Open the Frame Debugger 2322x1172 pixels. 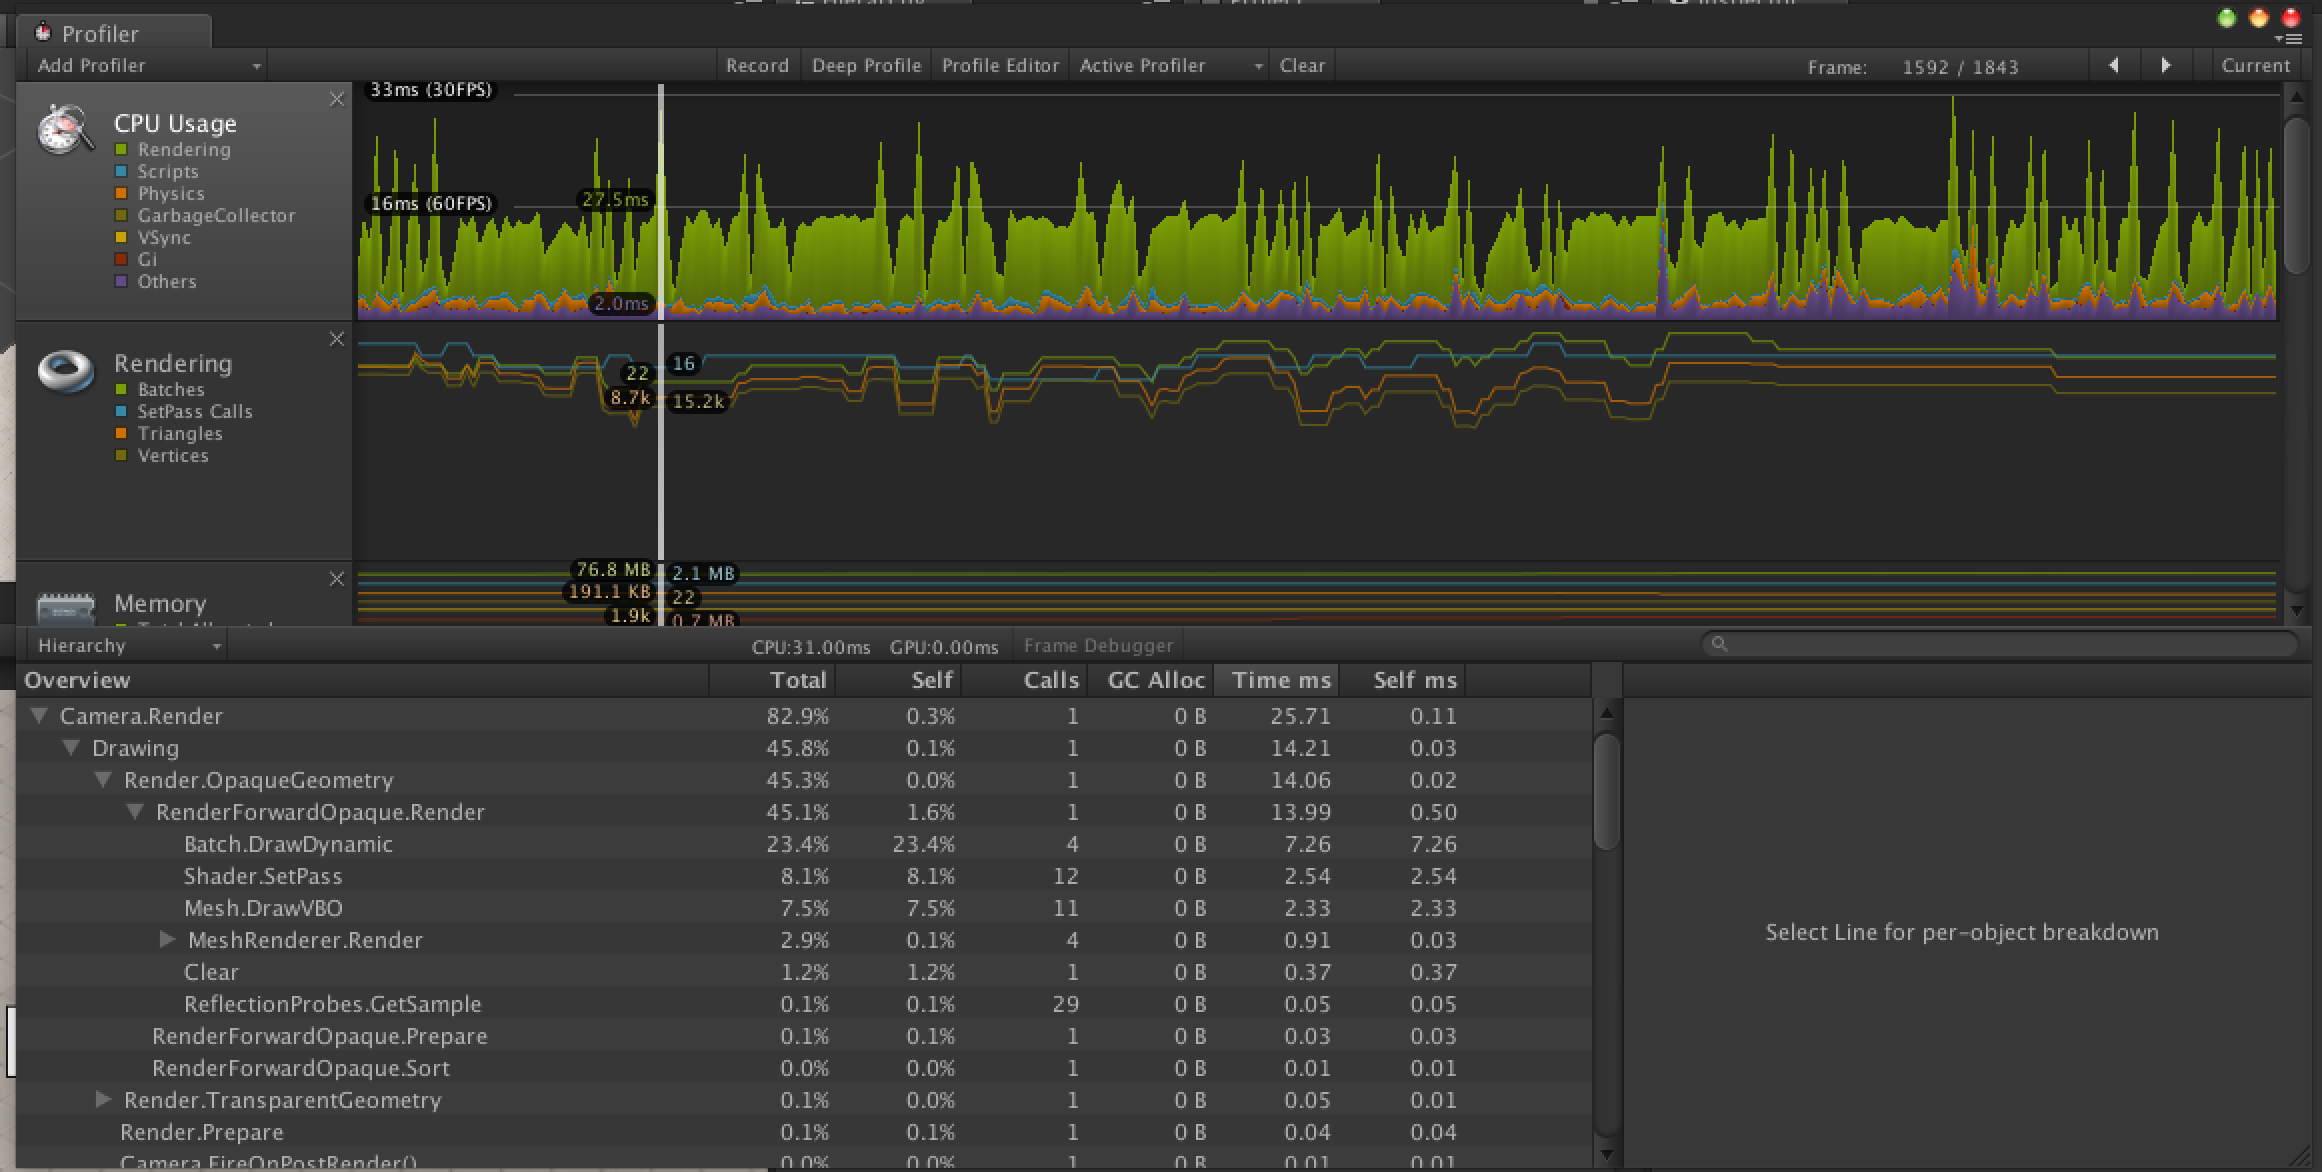pos(1097,646)
